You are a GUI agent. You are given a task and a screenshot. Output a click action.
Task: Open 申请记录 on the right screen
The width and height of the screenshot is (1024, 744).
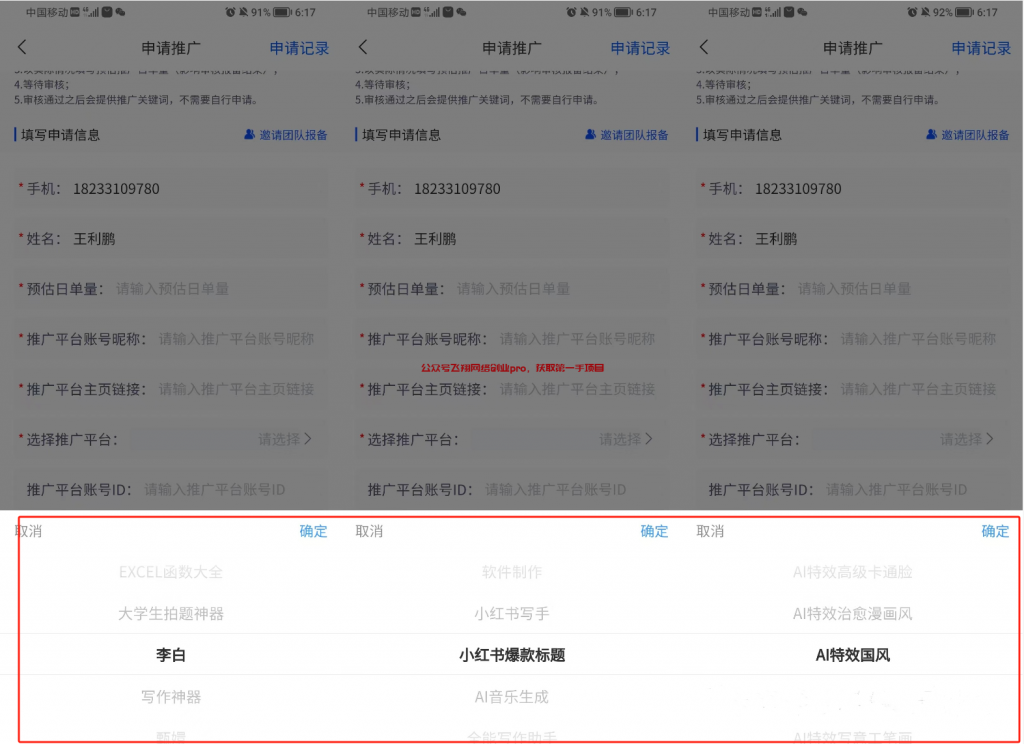point(981,46)
